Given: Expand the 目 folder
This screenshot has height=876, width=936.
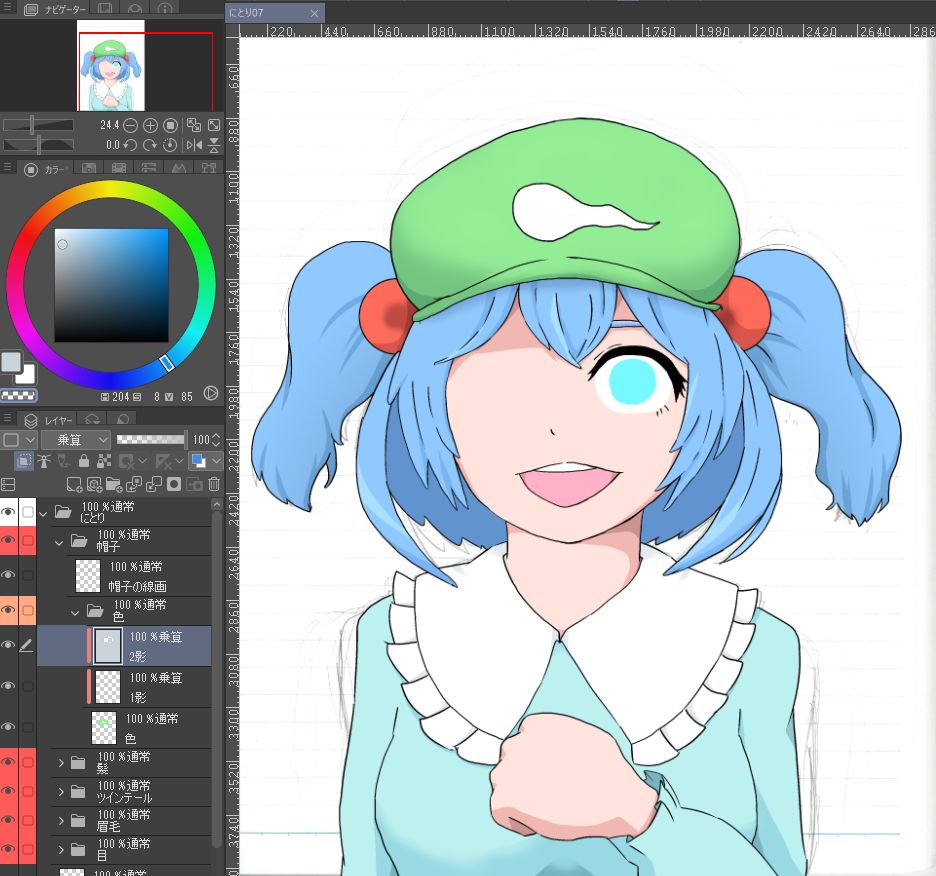Looking at the screenshot, I should 61,849.
